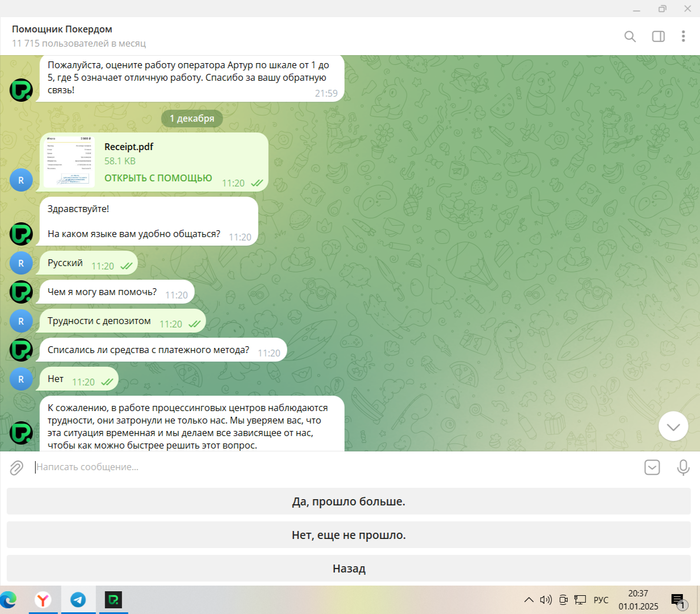The width and height of the screenshot is (700, 614).
Task: Click '11 715 пользователей в месяц' subtitle
Action: tap(79, 43)
